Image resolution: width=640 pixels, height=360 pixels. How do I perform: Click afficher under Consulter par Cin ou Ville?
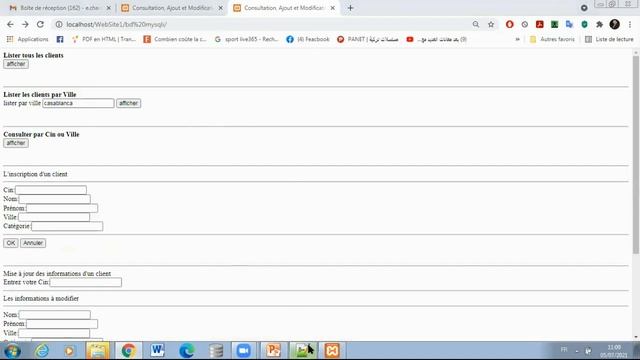click(16, 143)
